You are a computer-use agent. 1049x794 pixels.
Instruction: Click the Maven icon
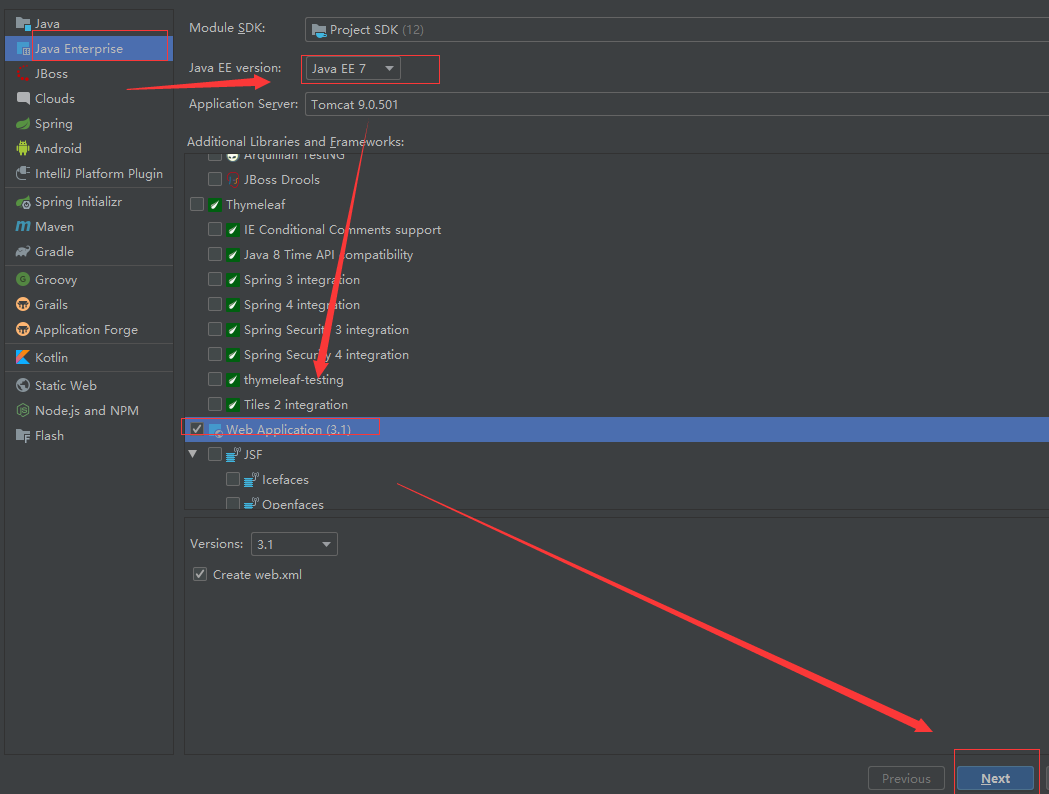coord(23,227)
